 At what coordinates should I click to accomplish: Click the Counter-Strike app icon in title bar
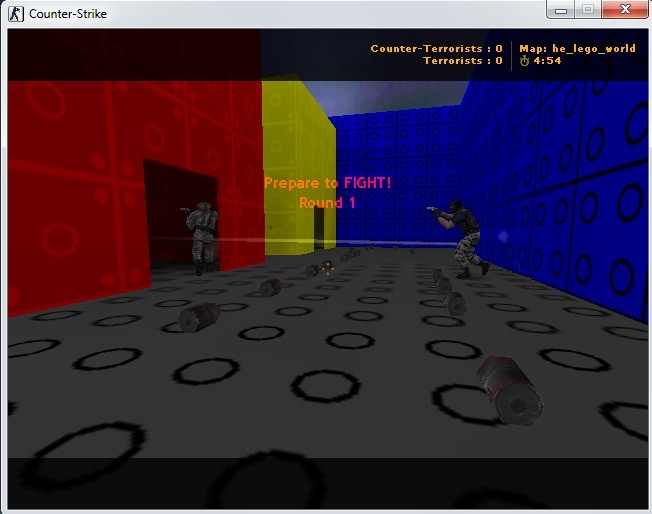[x=16, y=14]
